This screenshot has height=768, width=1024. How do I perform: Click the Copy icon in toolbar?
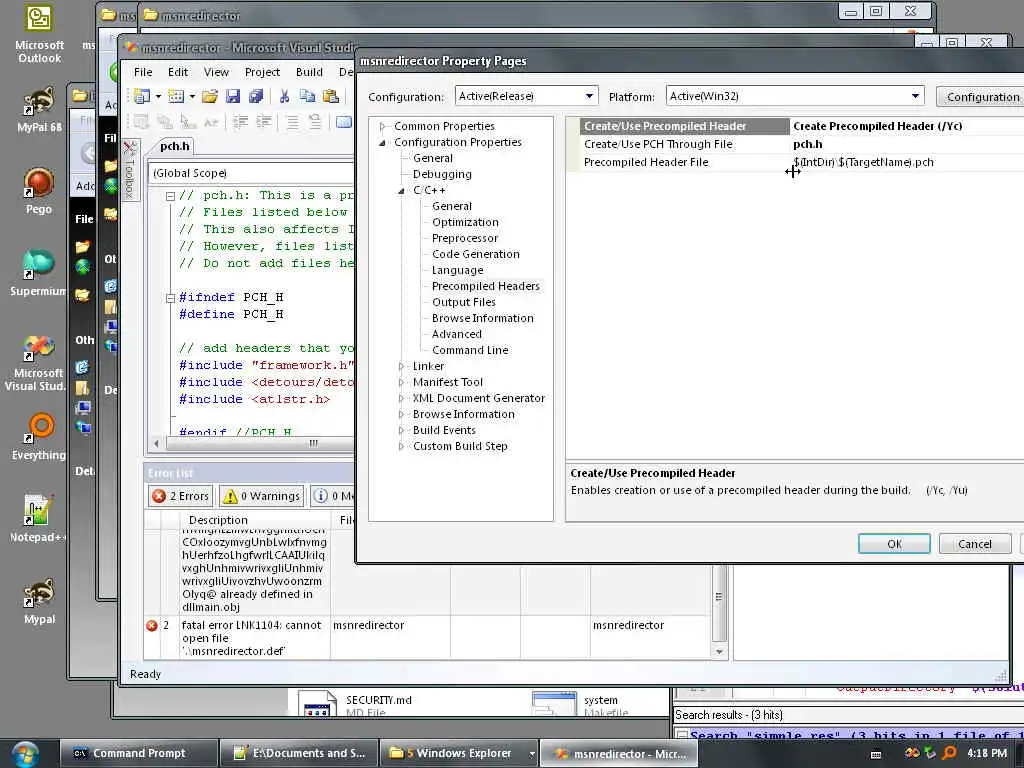(x=307, y=96)
